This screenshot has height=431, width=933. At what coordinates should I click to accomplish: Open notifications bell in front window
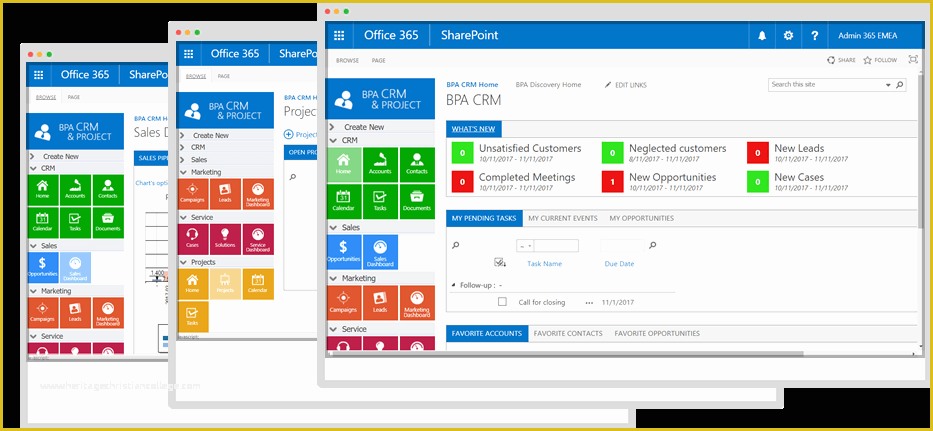pyautogui.click(x=762, y=36)
